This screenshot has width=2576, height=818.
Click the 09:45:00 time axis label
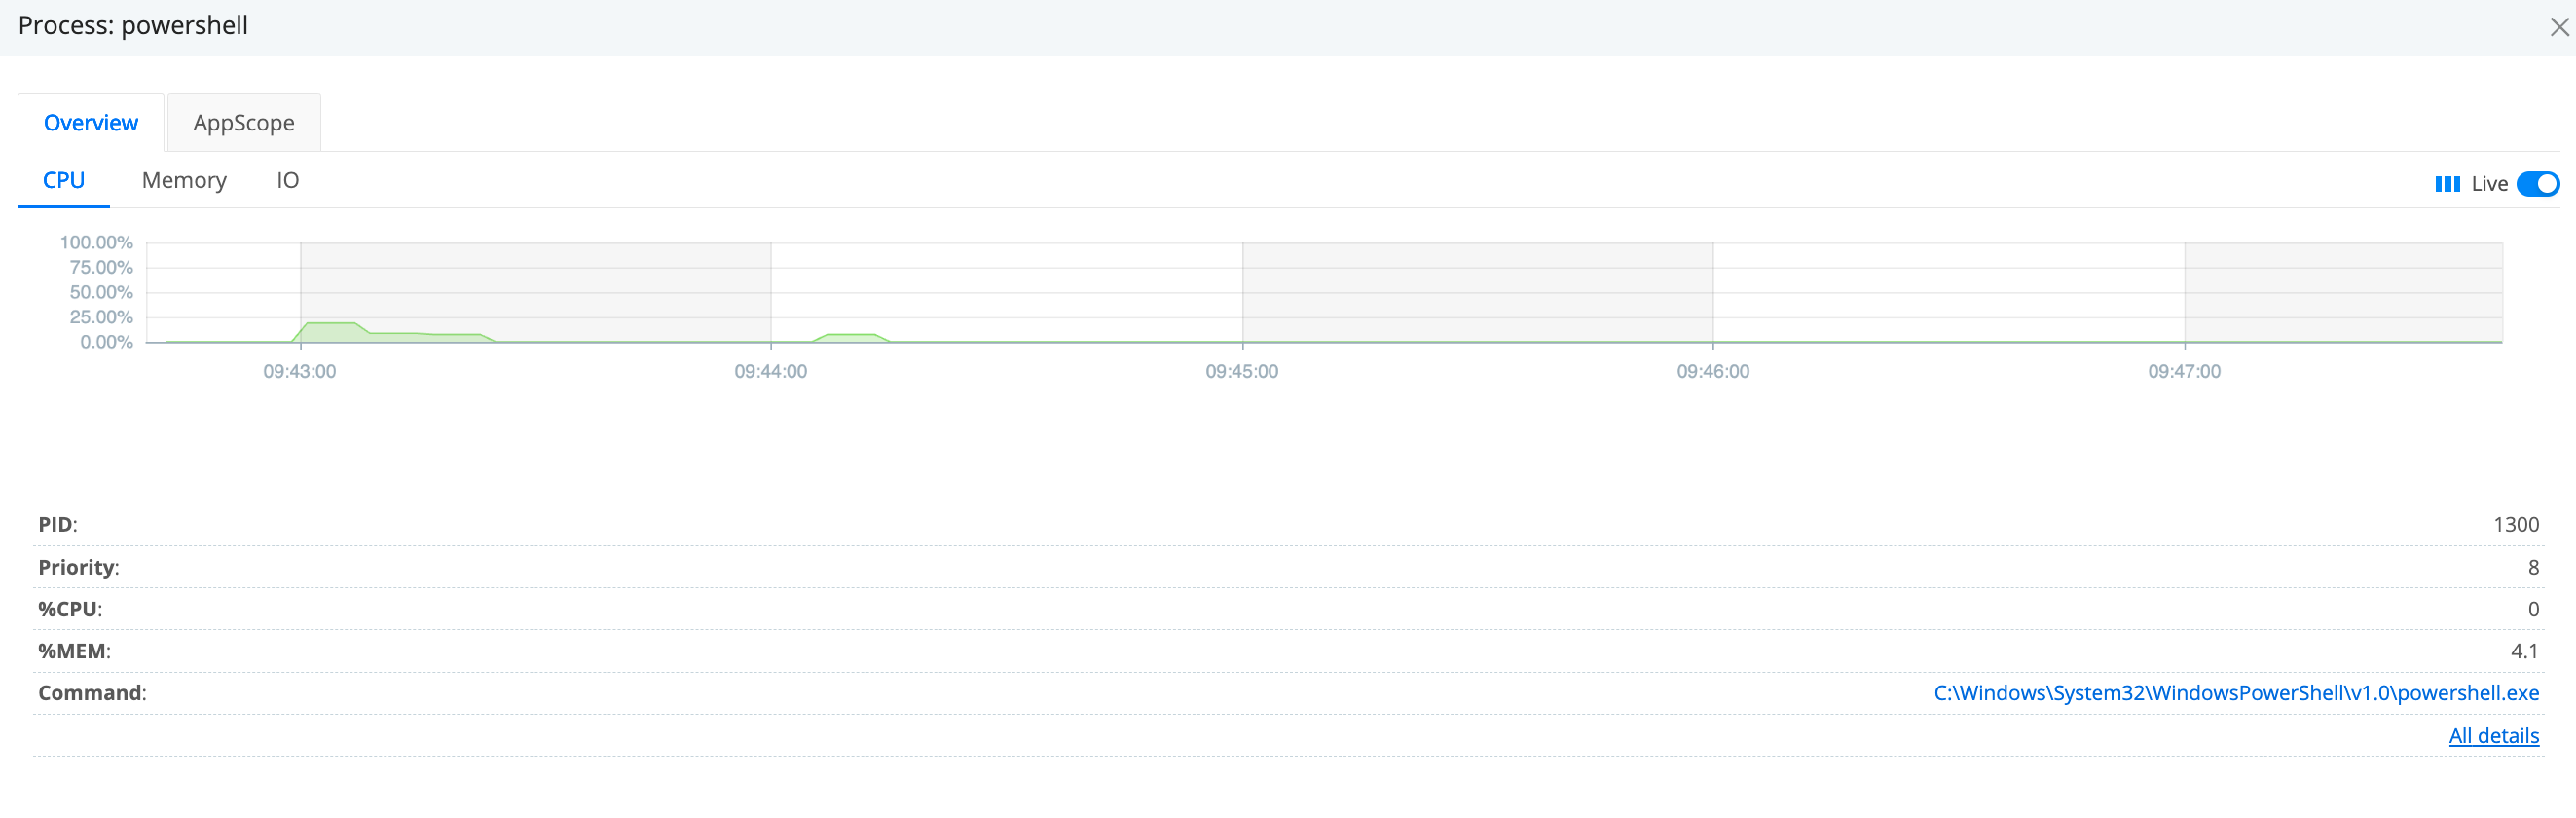tap(1241, 372)
